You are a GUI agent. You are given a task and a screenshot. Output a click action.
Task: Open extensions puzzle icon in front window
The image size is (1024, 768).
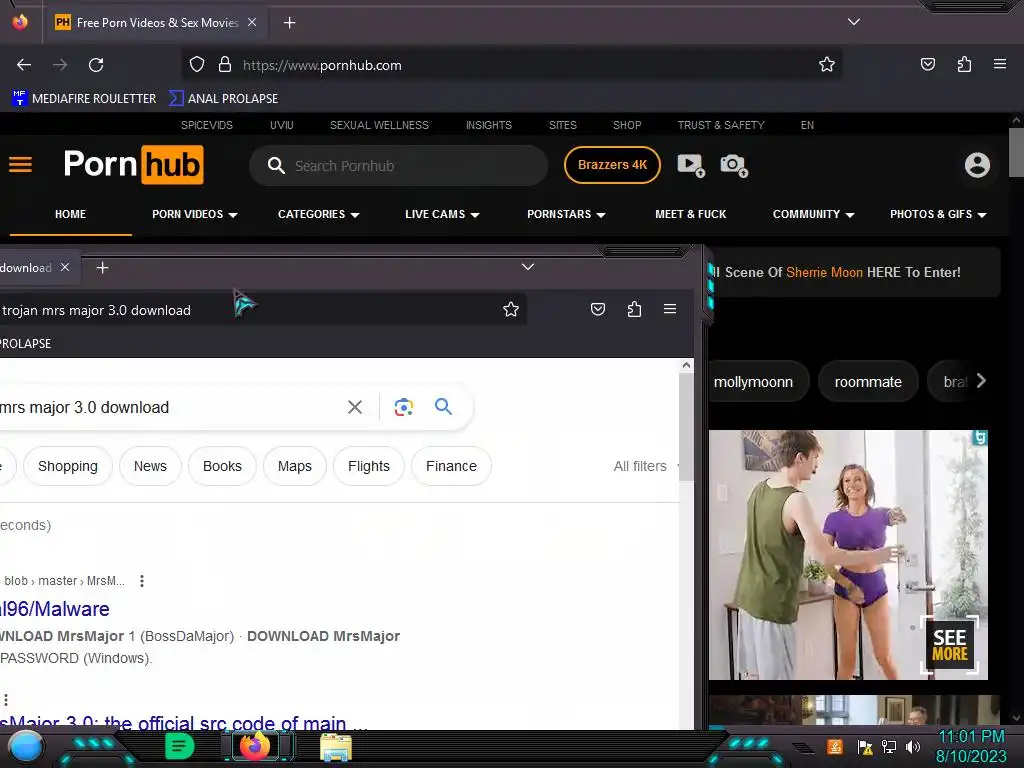point(634,309)
